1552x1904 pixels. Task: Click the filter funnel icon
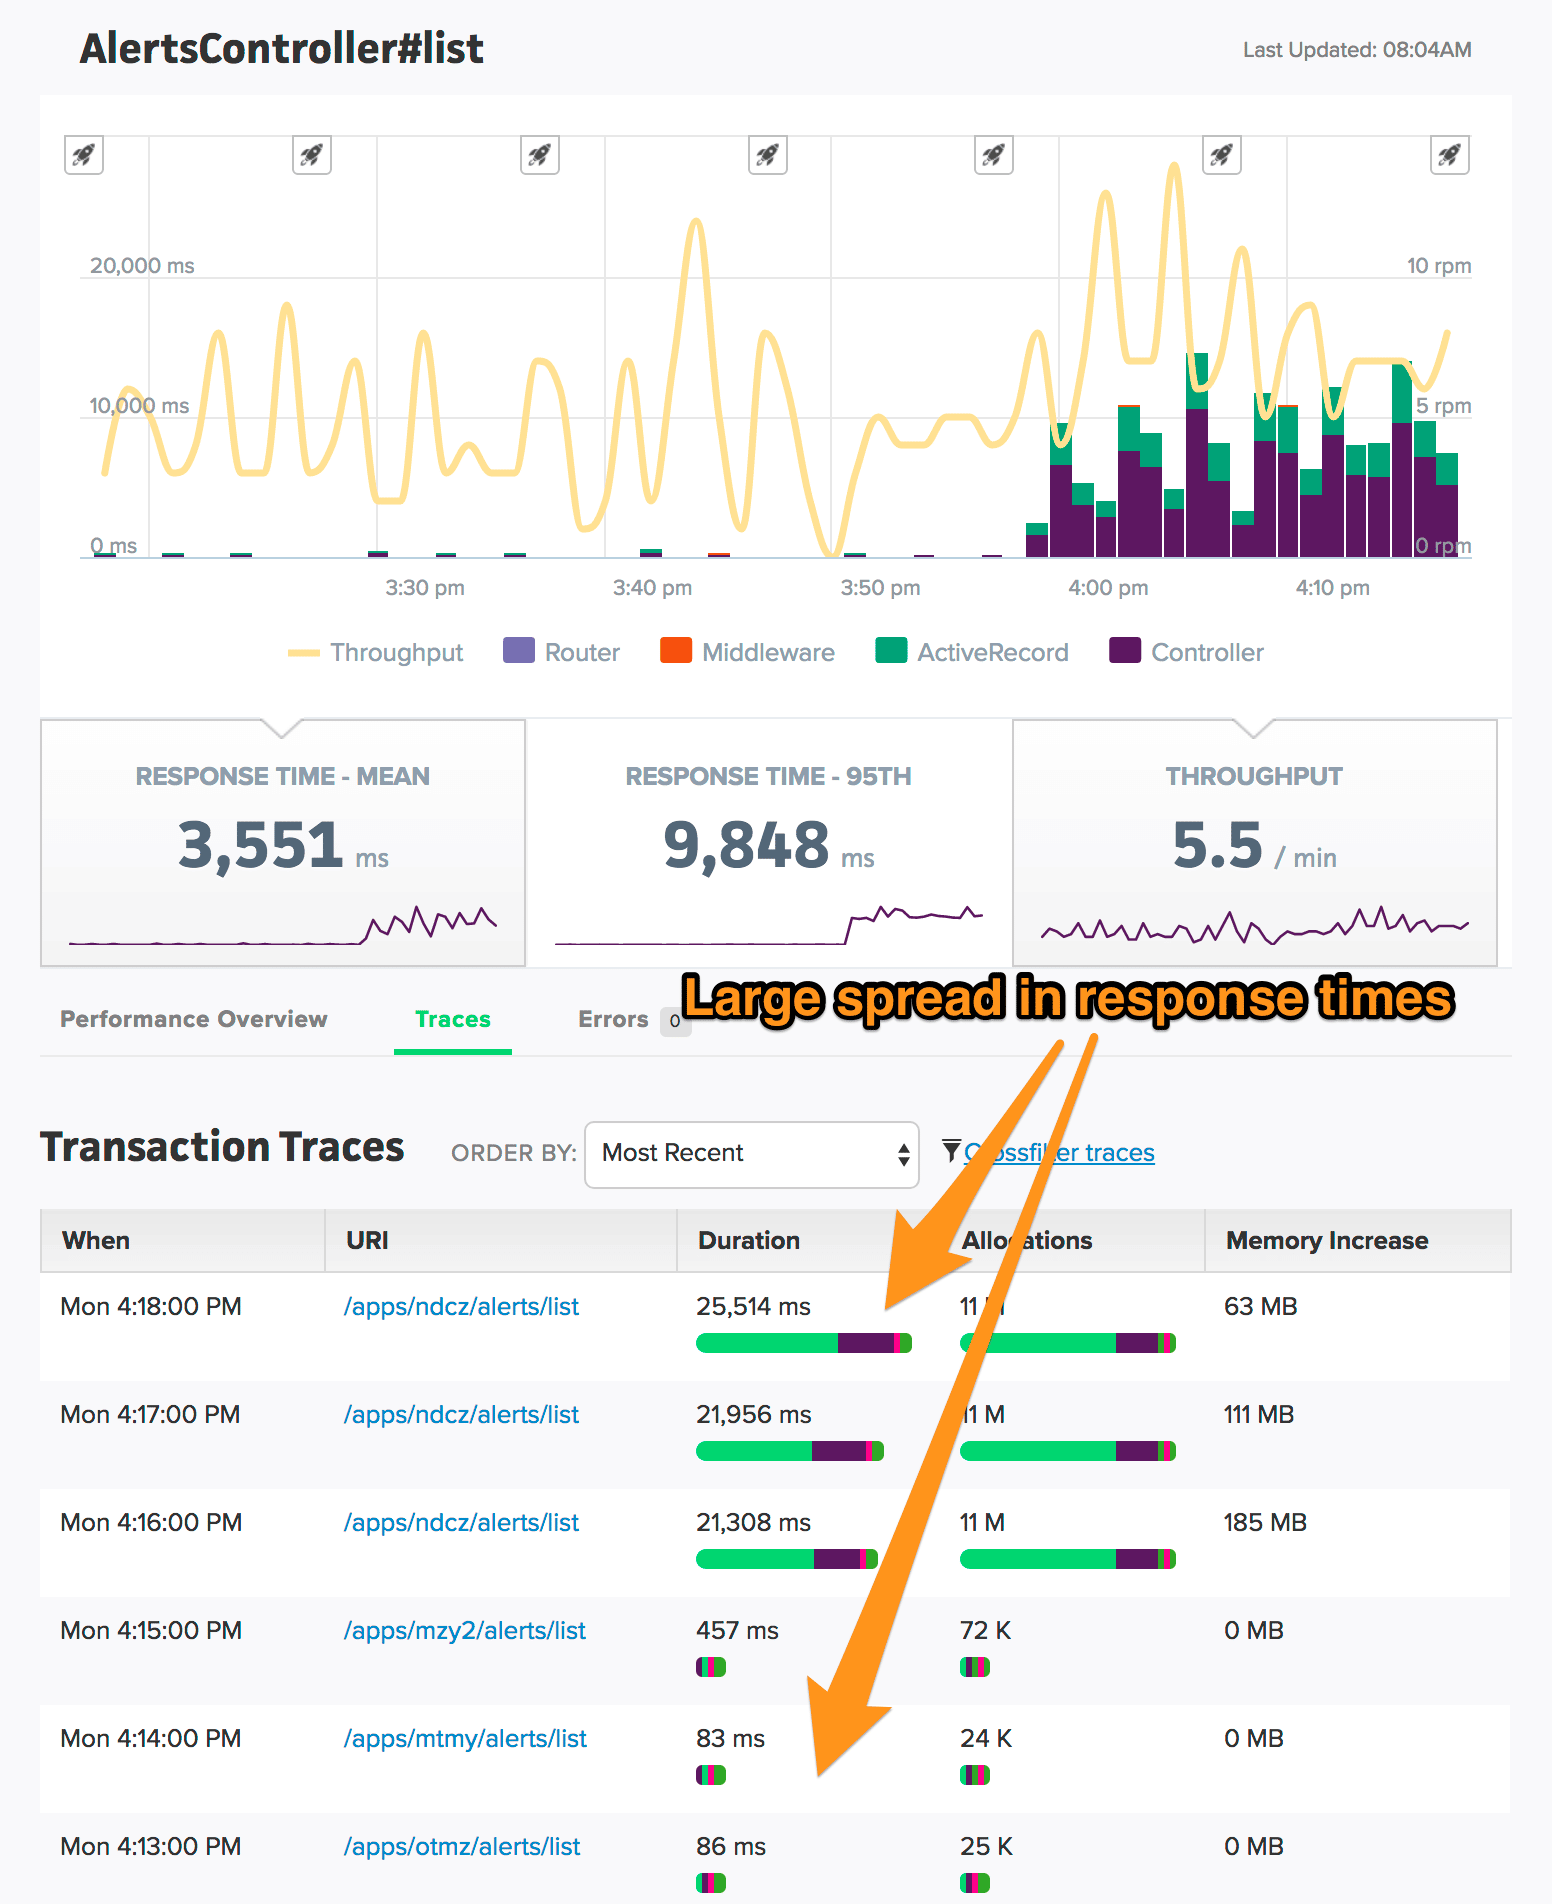pos(951,1151)
